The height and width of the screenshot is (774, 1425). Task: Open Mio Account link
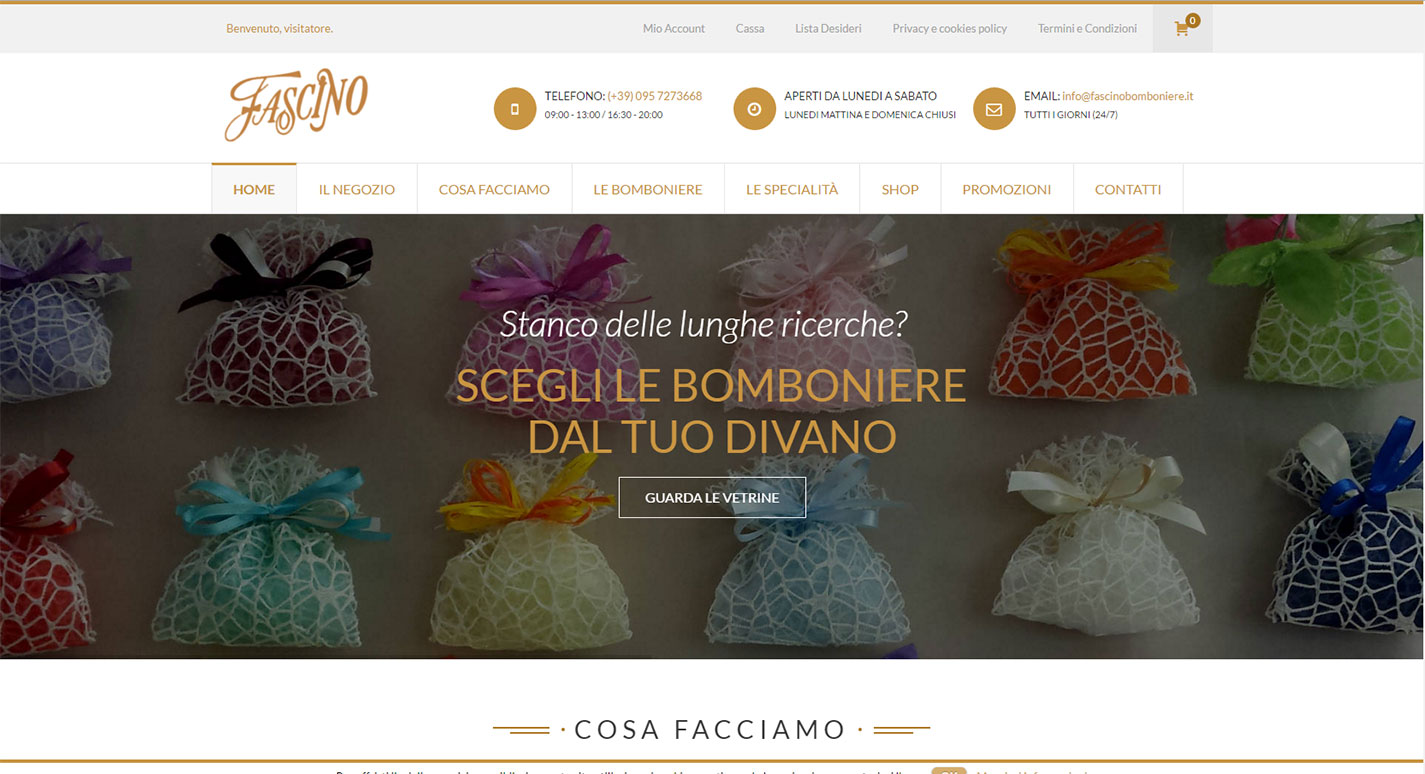pyautogui.click(x=674, y=29)
